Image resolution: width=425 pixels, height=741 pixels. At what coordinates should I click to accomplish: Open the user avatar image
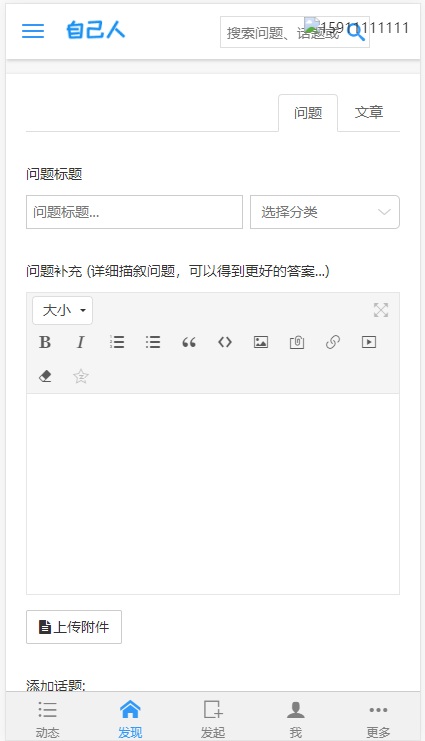pyautogui.click(x=312, y=25)
